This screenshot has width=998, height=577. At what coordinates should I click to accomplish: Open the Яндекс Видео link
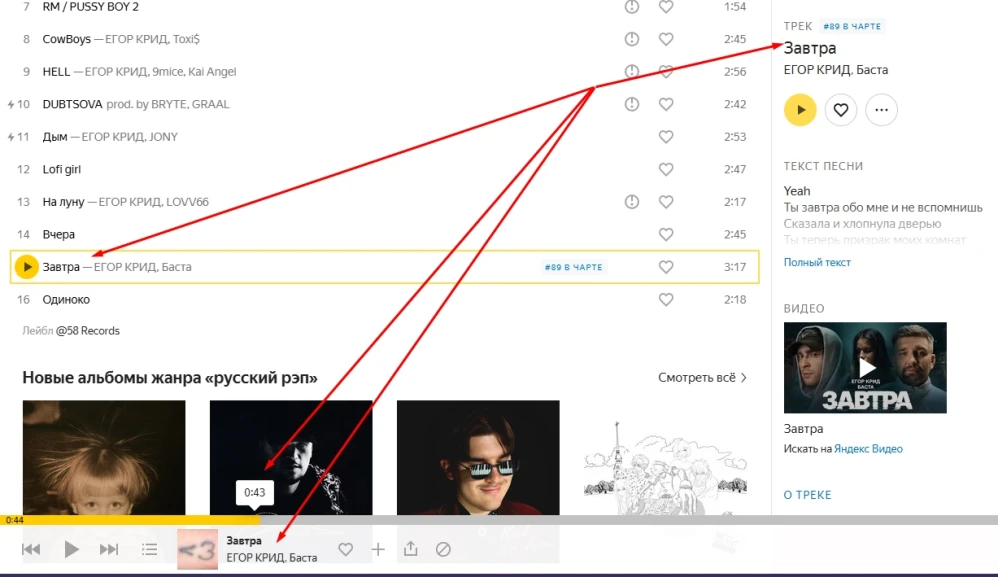click(x=866, y=449)
